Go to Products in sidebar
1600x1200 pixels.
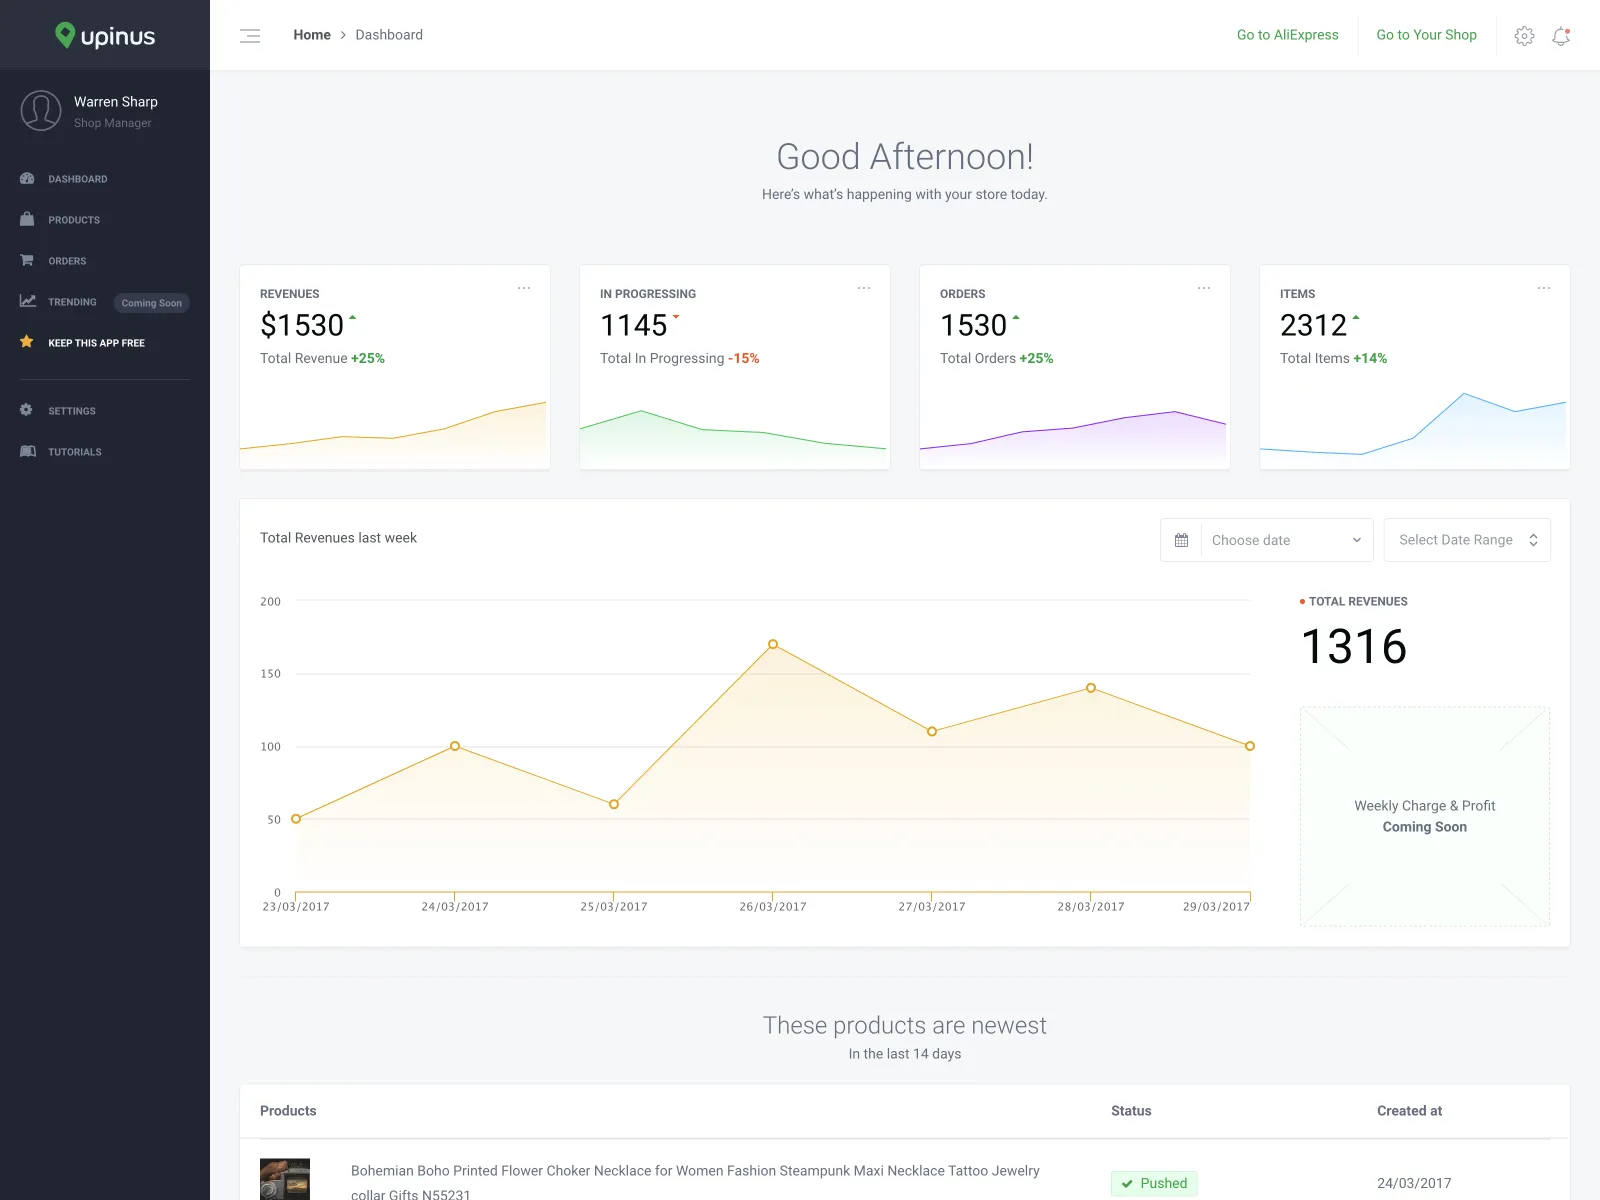click(74, 220)
